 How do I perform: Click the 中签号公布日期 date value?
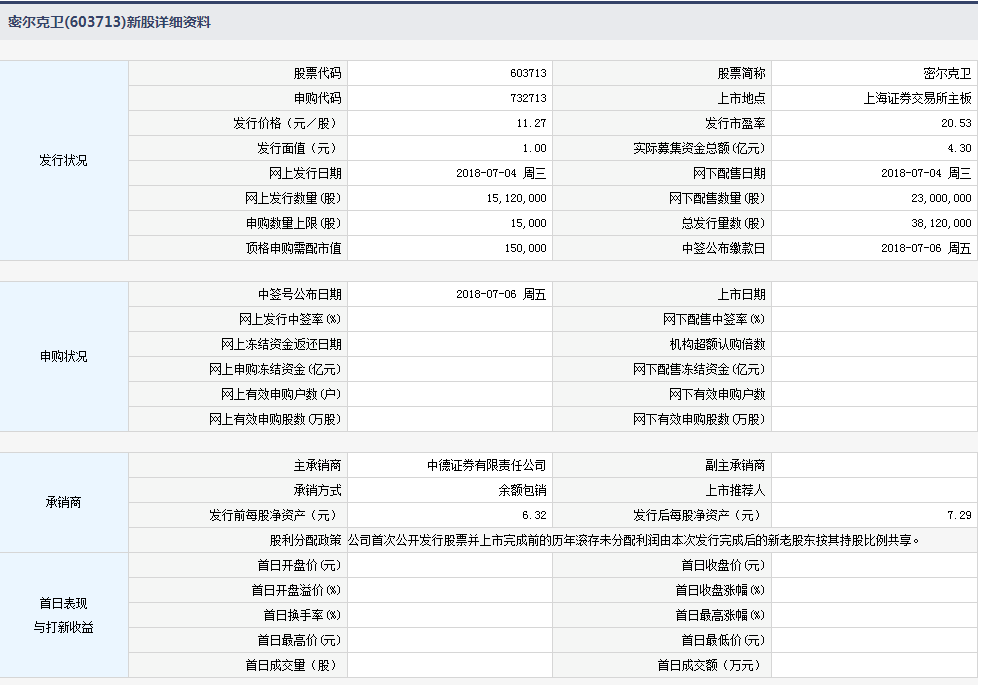click(x=501, y=294)
